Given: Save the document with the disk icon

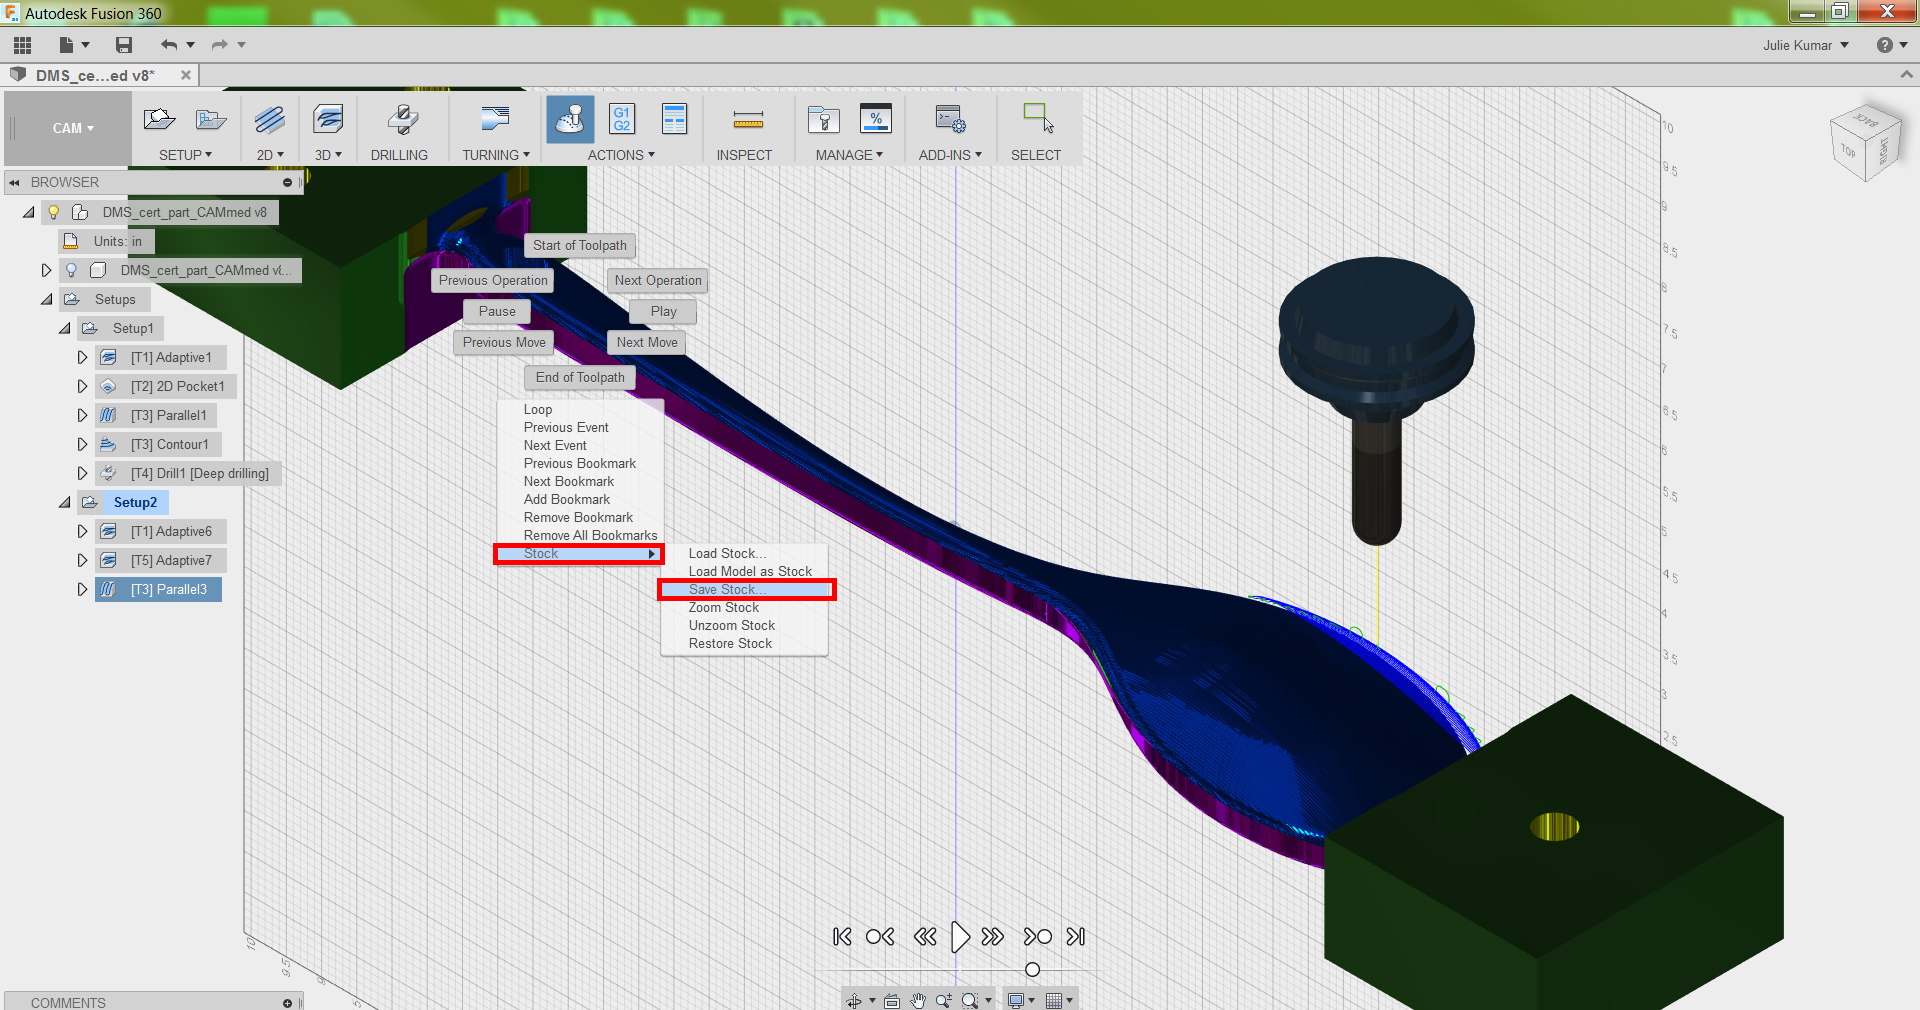Looking at the screenshot, I should (124, 45).
